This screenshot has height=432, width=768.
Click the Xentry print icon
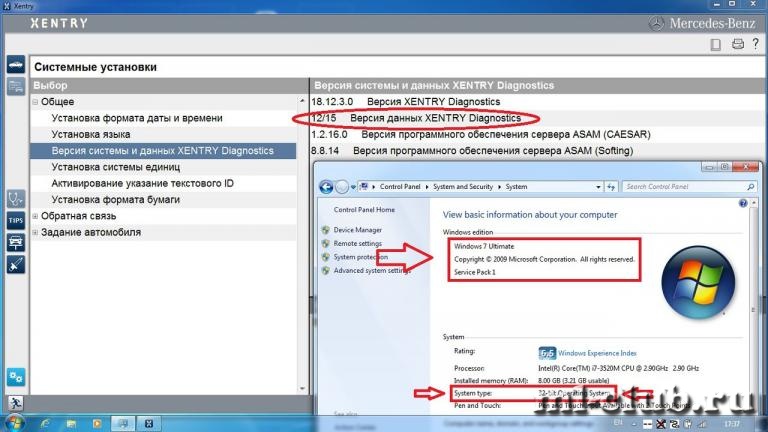738,44
